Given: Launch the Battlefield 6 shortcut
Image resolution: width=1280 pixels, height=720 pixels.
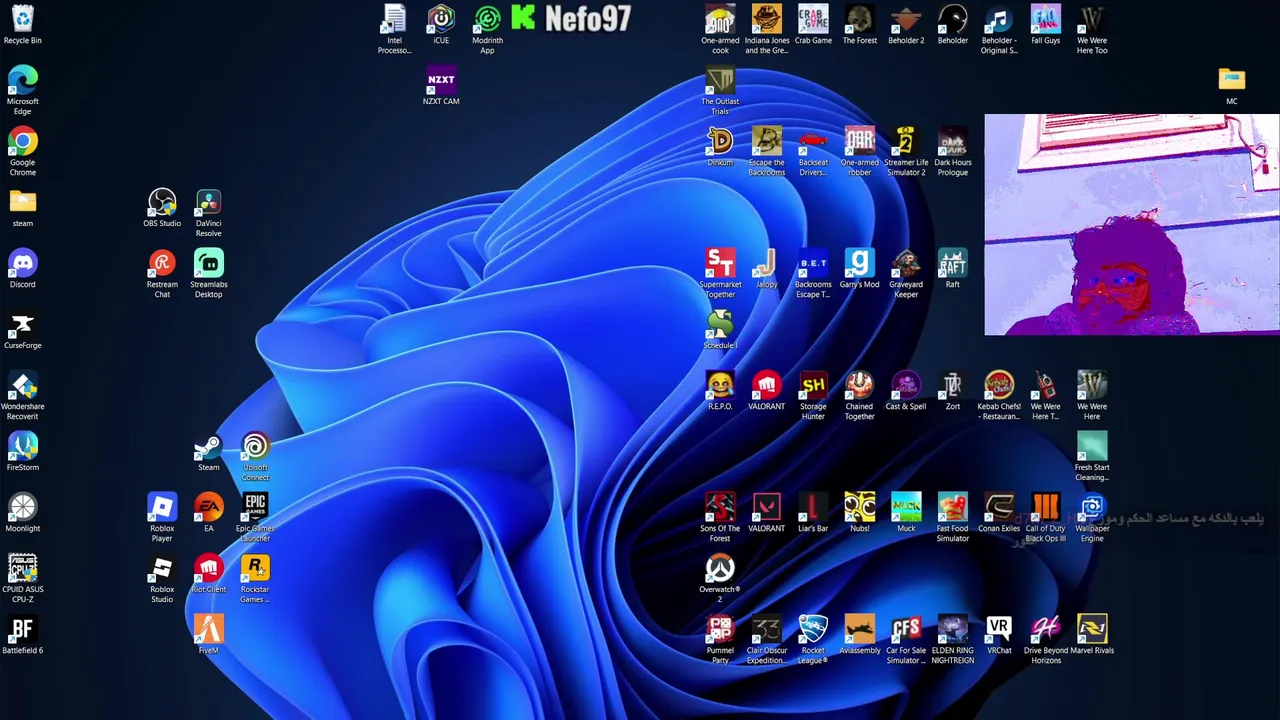Looking at the screenshot, I should tap(22, 635).
